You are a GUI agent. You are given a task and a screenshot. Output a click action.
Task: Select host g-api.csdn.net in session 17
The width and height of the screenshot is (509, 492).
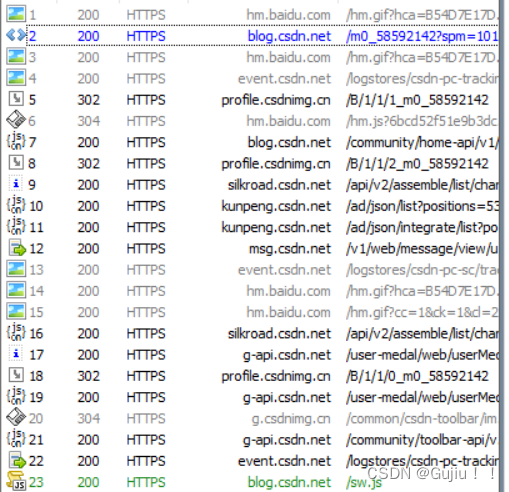[287, 355]
